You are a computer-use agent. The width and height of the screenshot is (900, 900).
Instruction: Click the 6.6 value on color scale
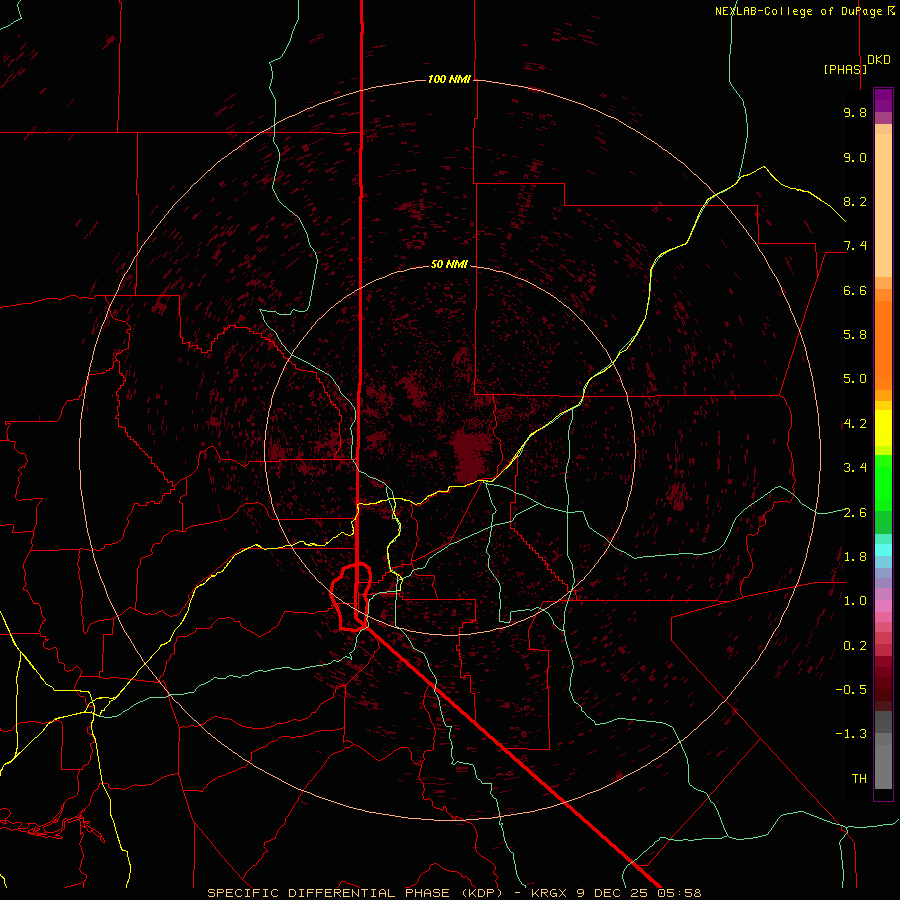coord(855,290)
